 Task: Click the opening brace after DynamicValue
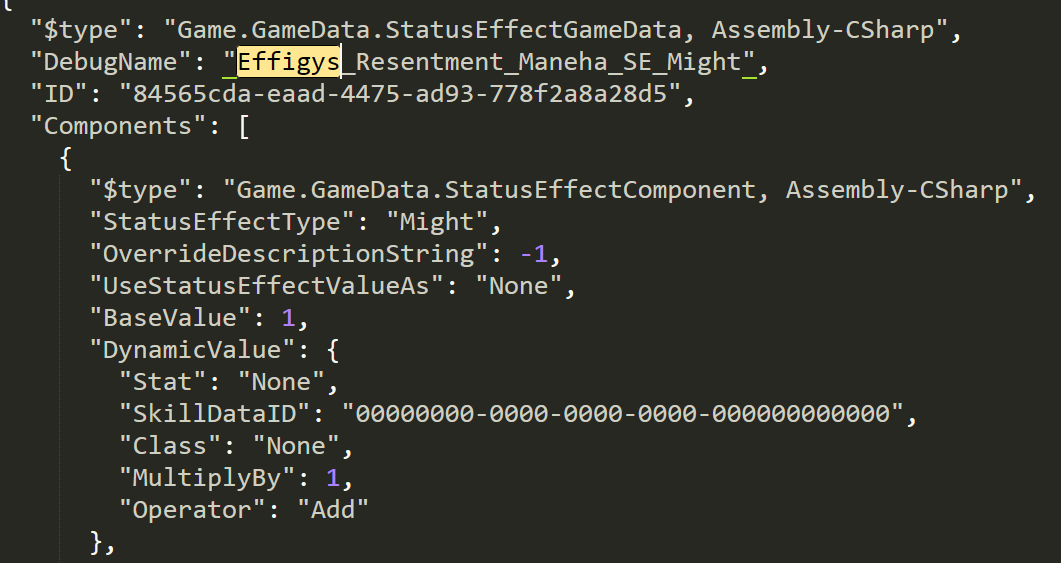[x=333, y=351]
